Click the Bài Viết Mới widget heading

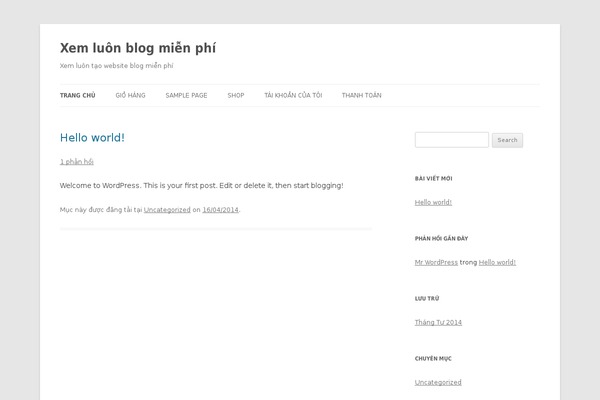(434, 178)
